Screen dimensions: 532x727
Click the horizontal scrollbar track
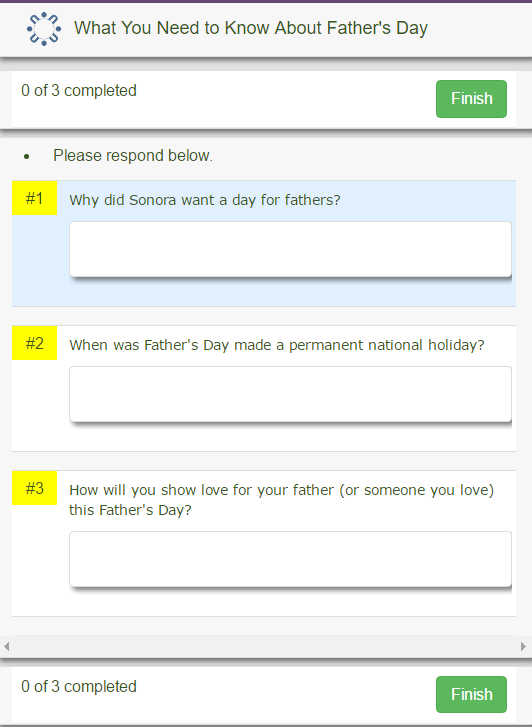[x=264, y=646]
